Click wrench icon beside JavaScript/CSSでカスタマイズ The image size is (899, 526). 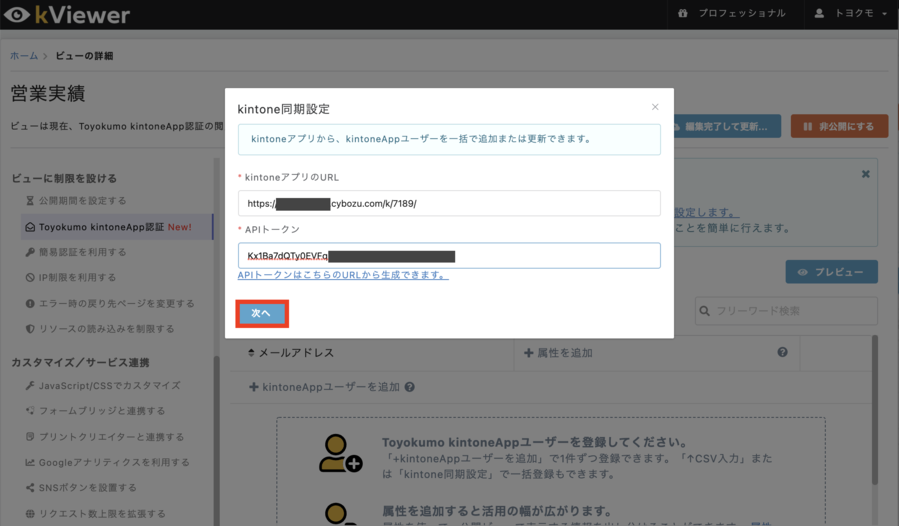click(30, 386)
